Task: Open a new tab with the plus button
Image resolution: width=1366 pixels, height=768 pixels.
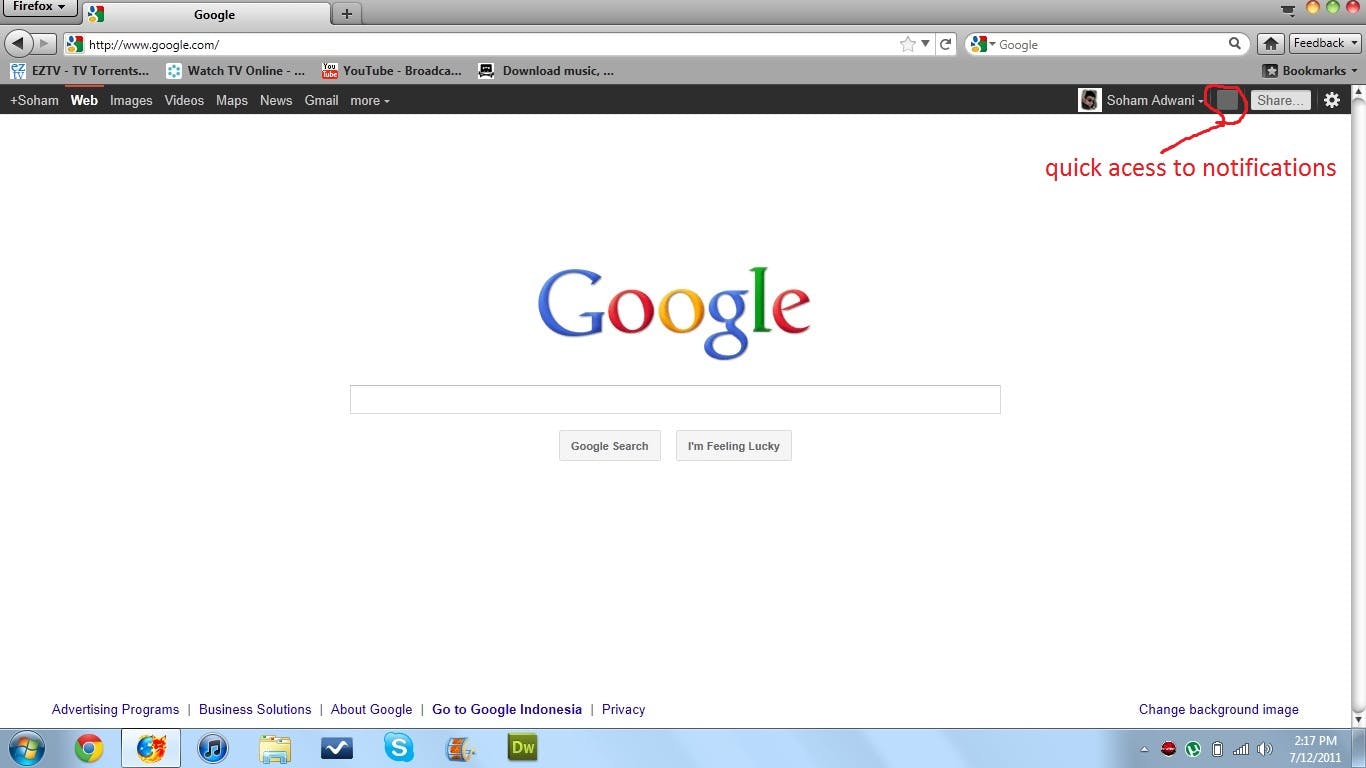Action: coord(347,14)
